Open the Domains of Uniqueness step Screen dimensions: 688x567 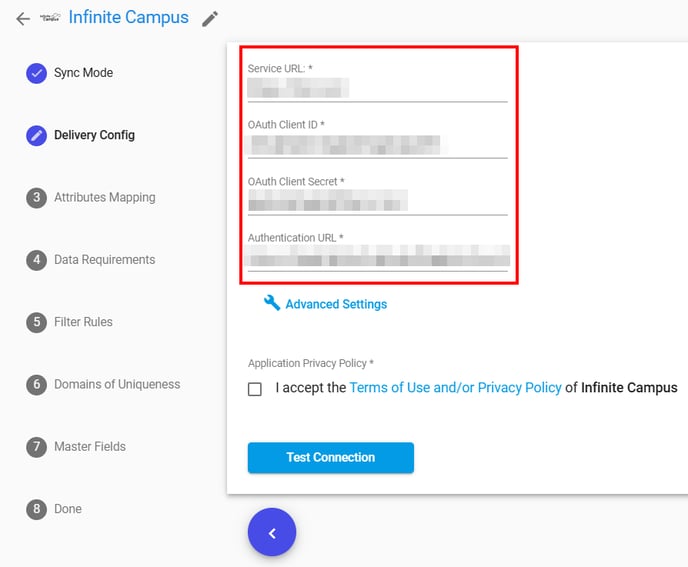(117, 384)
